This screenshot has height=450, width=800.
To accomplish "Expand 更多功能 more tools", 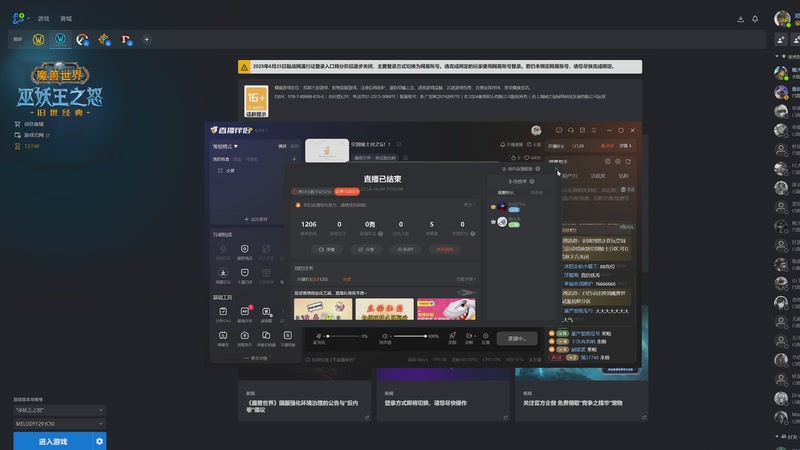I will pos(256,358).
